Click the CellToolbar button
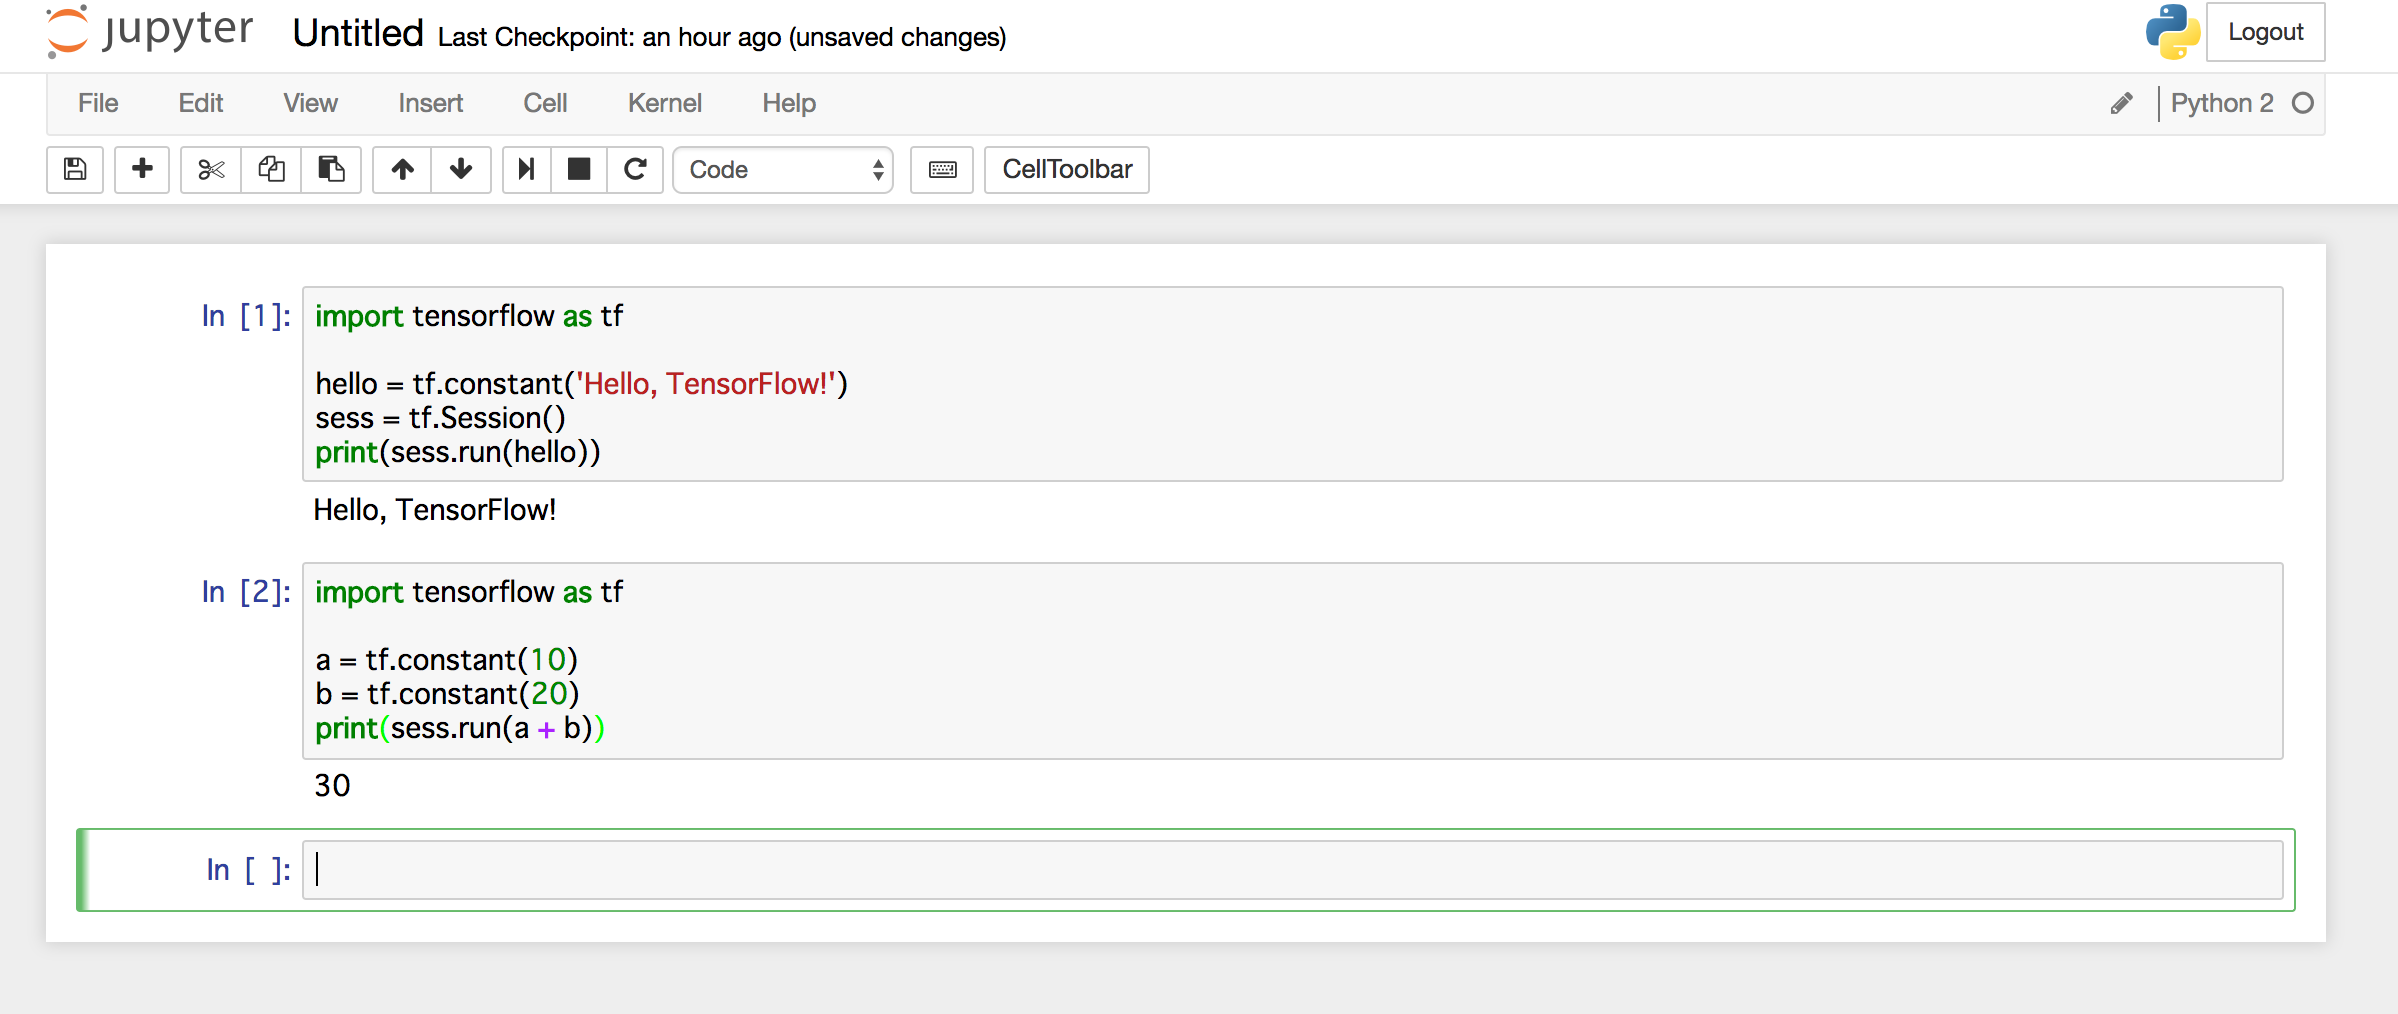The height and width of the screenshot is (1014, 2398). click(1067, 169)
